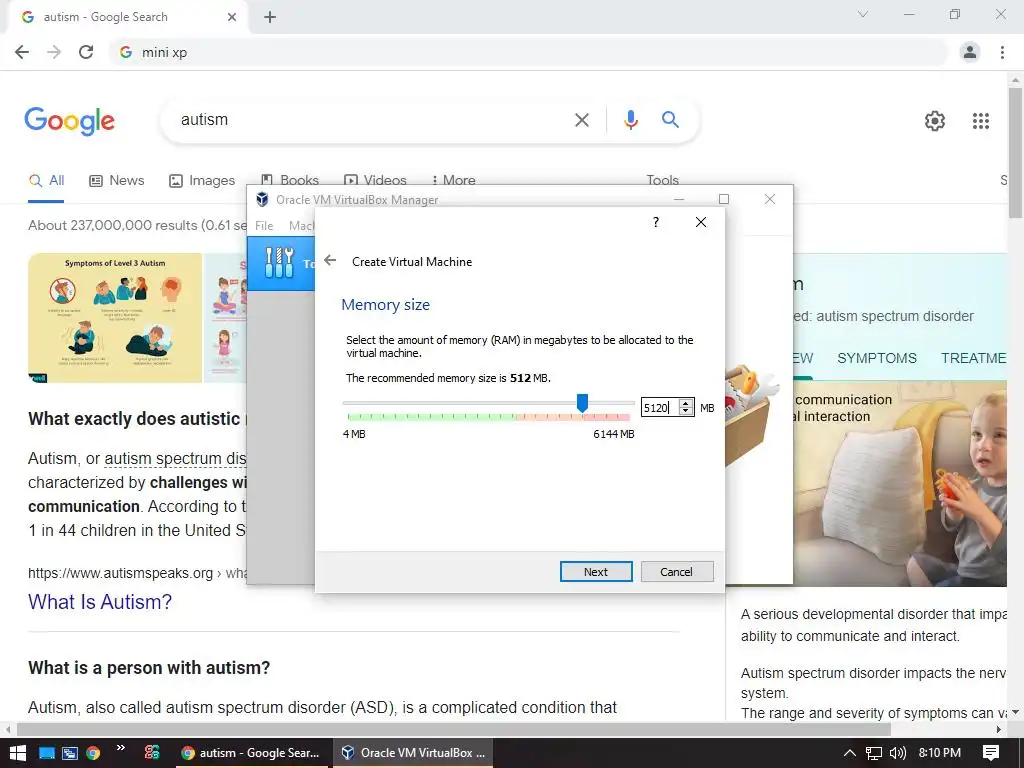
Task: Click the green zone of the memory scale
Action: coord(431,416)
